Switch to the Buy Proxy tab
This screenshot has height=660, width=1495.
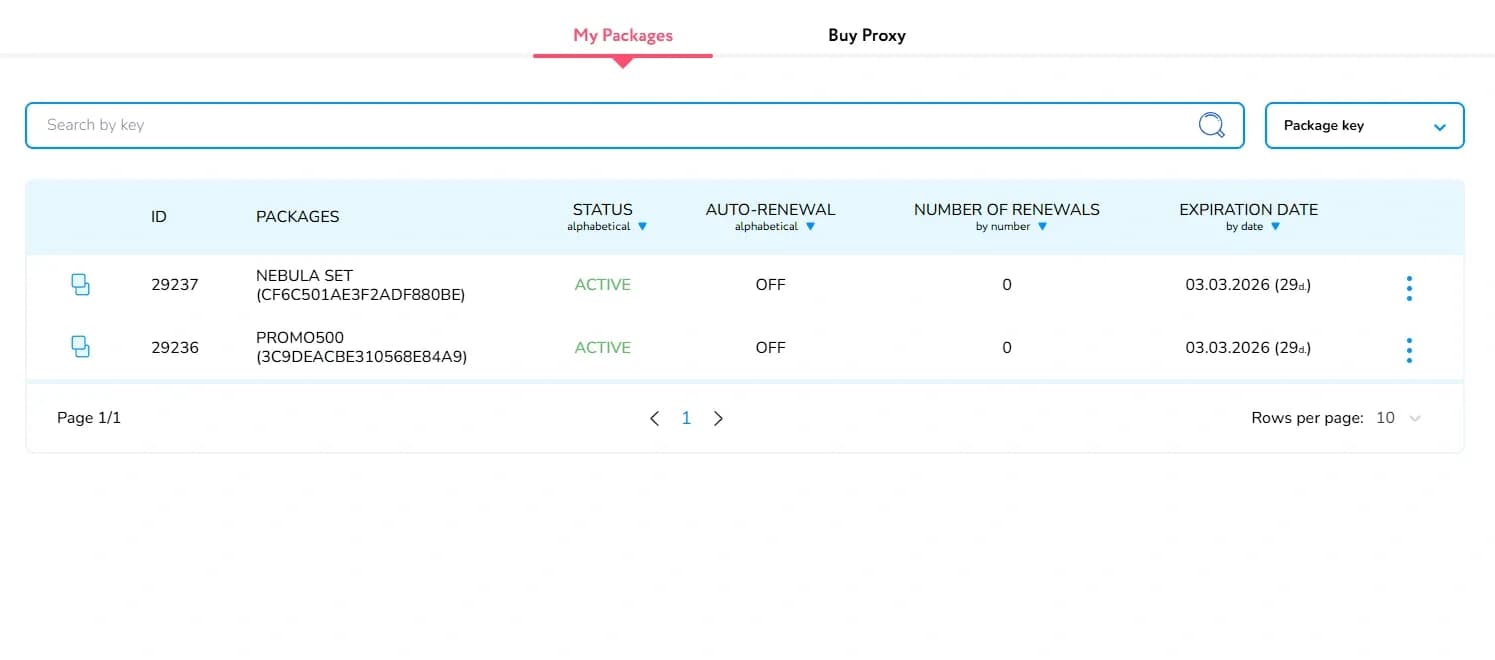(x=866, y=35)
